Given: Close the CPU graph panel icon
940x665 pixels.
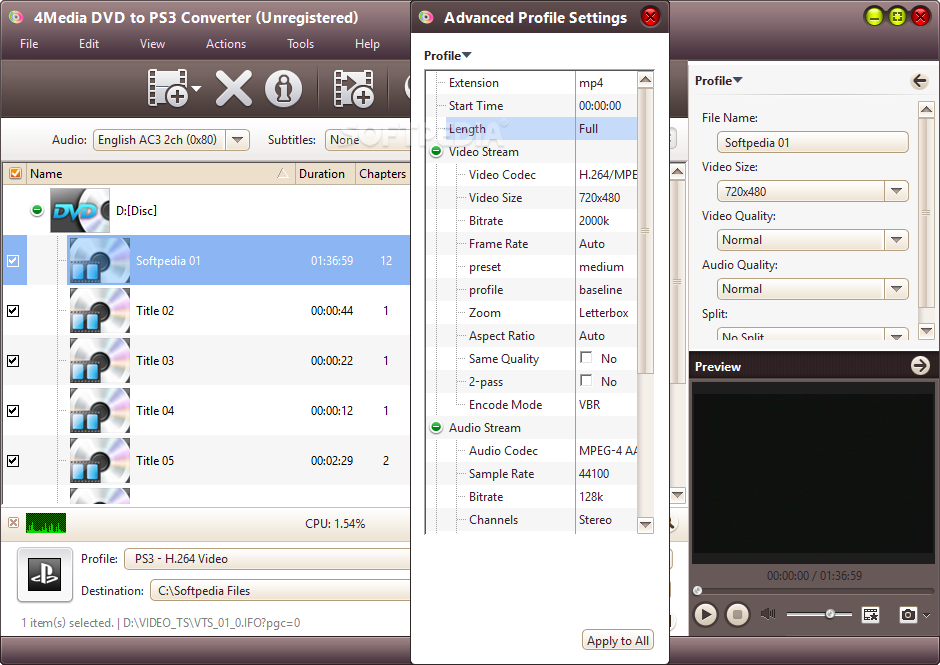Looking at the screenshot, I should 13,523.
